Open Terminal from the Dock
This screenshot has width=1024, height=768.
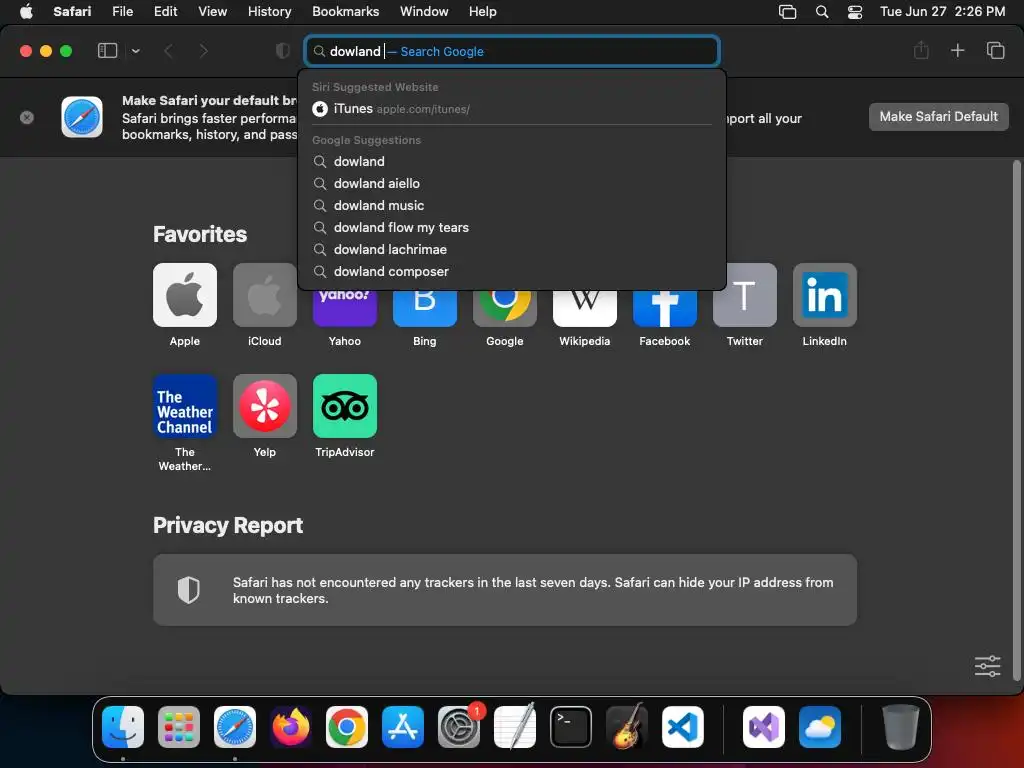pos(571,727)
